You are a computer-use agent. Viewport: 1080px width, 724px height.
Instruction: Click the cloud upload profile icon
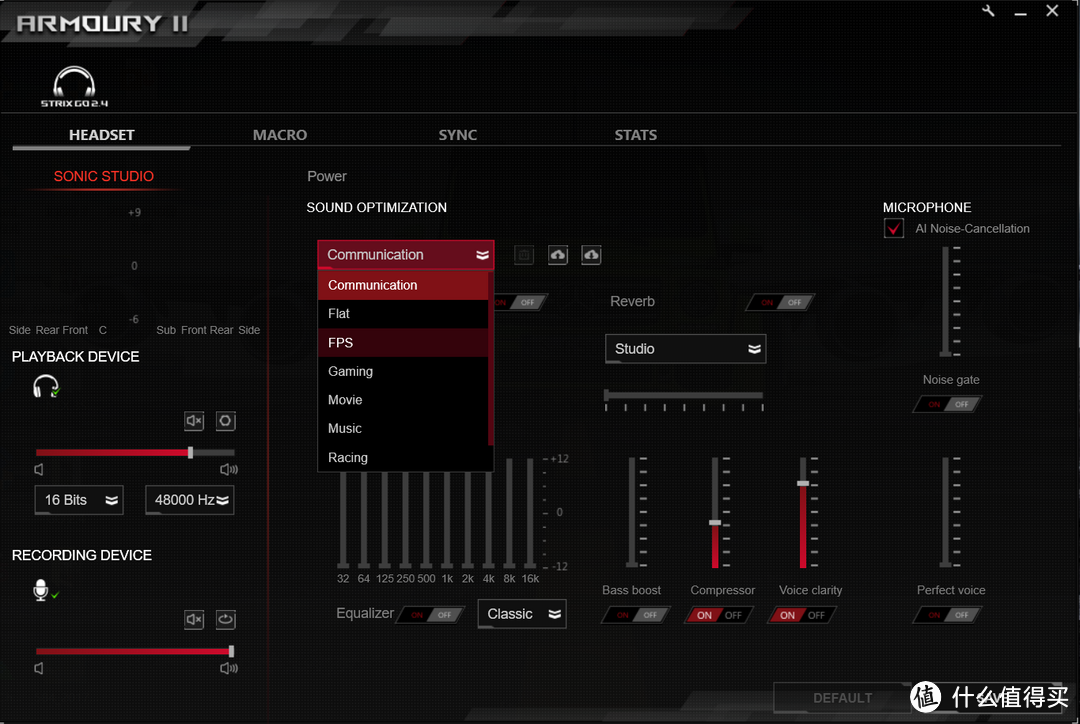point(558,255)
